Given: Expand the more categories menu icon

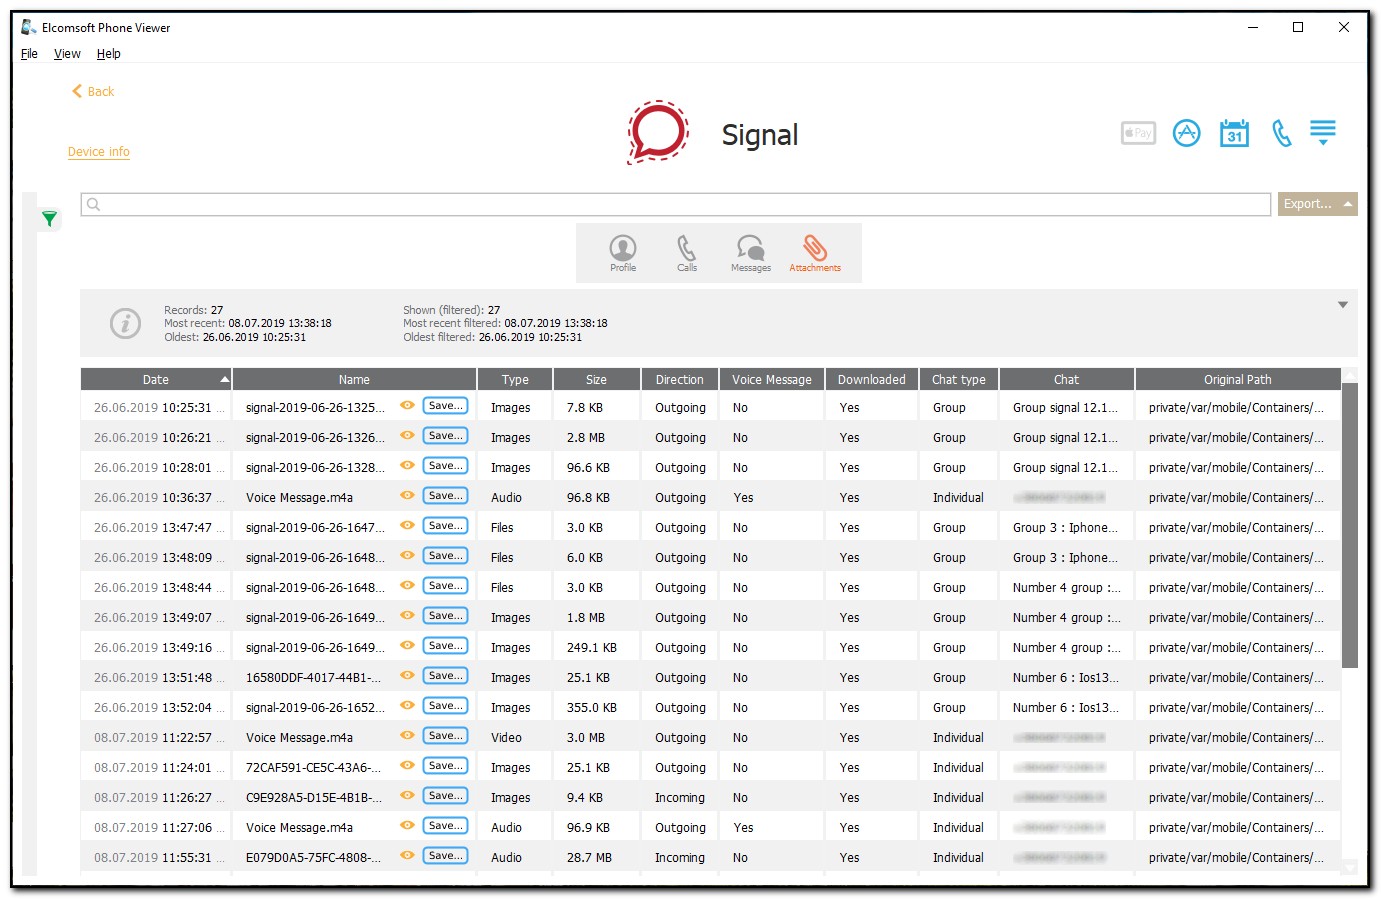Looking at the screenshot, I should 1323,133.
